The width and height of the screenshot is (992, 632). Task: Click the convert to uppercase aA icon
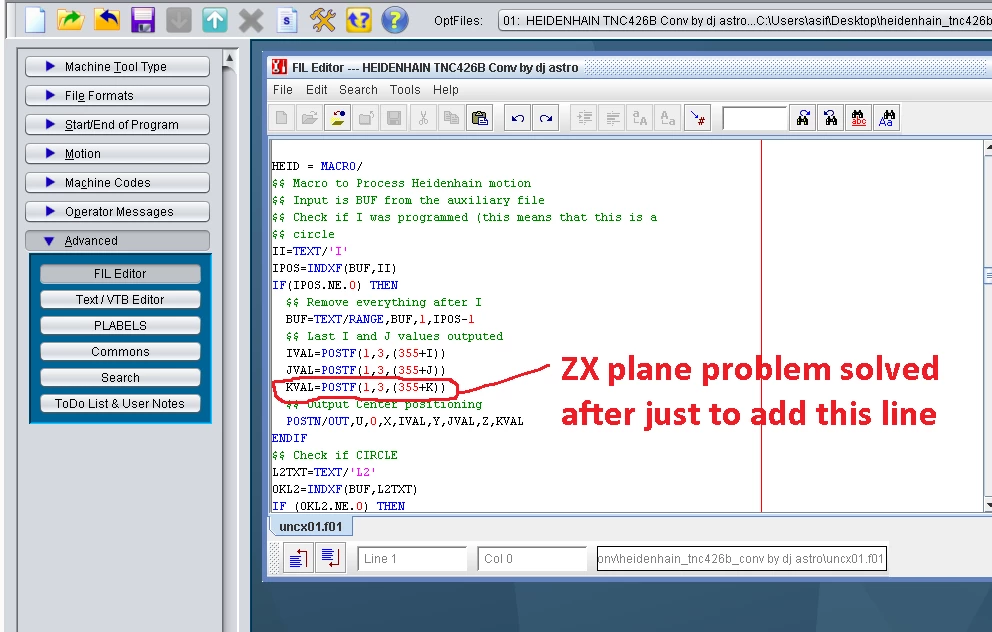coord(640,118)
